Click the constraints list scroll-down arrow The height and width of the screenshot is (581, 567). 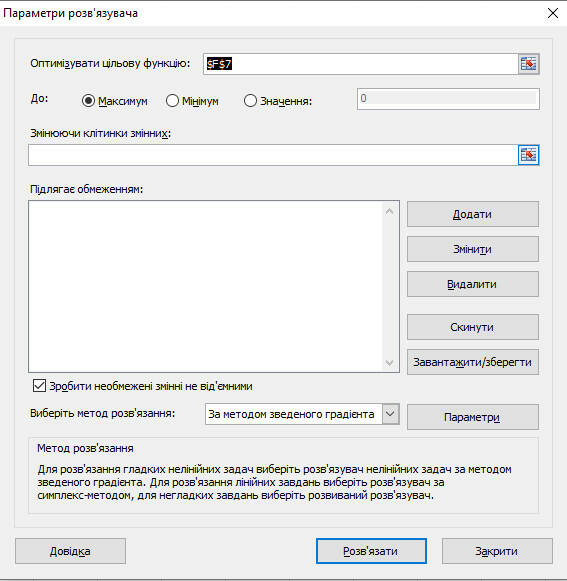tap(389, 362)
